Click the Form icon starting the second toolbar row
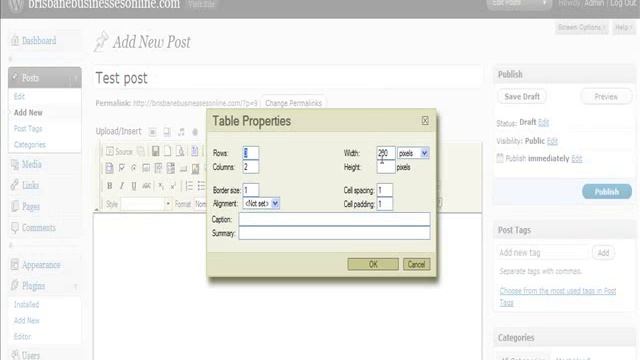This screenshot has width=640, height=360. (109, 168)
